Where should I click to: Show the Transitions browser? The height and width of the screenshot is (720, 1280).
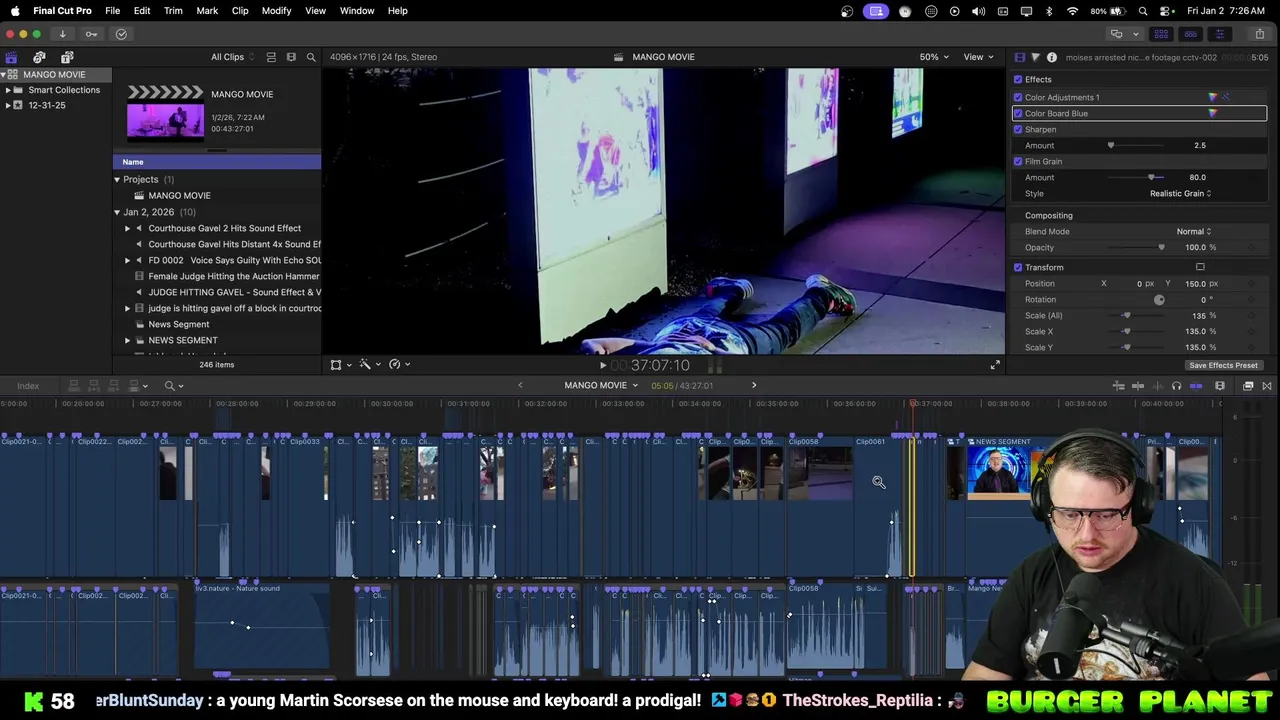tap(1267, 386)
